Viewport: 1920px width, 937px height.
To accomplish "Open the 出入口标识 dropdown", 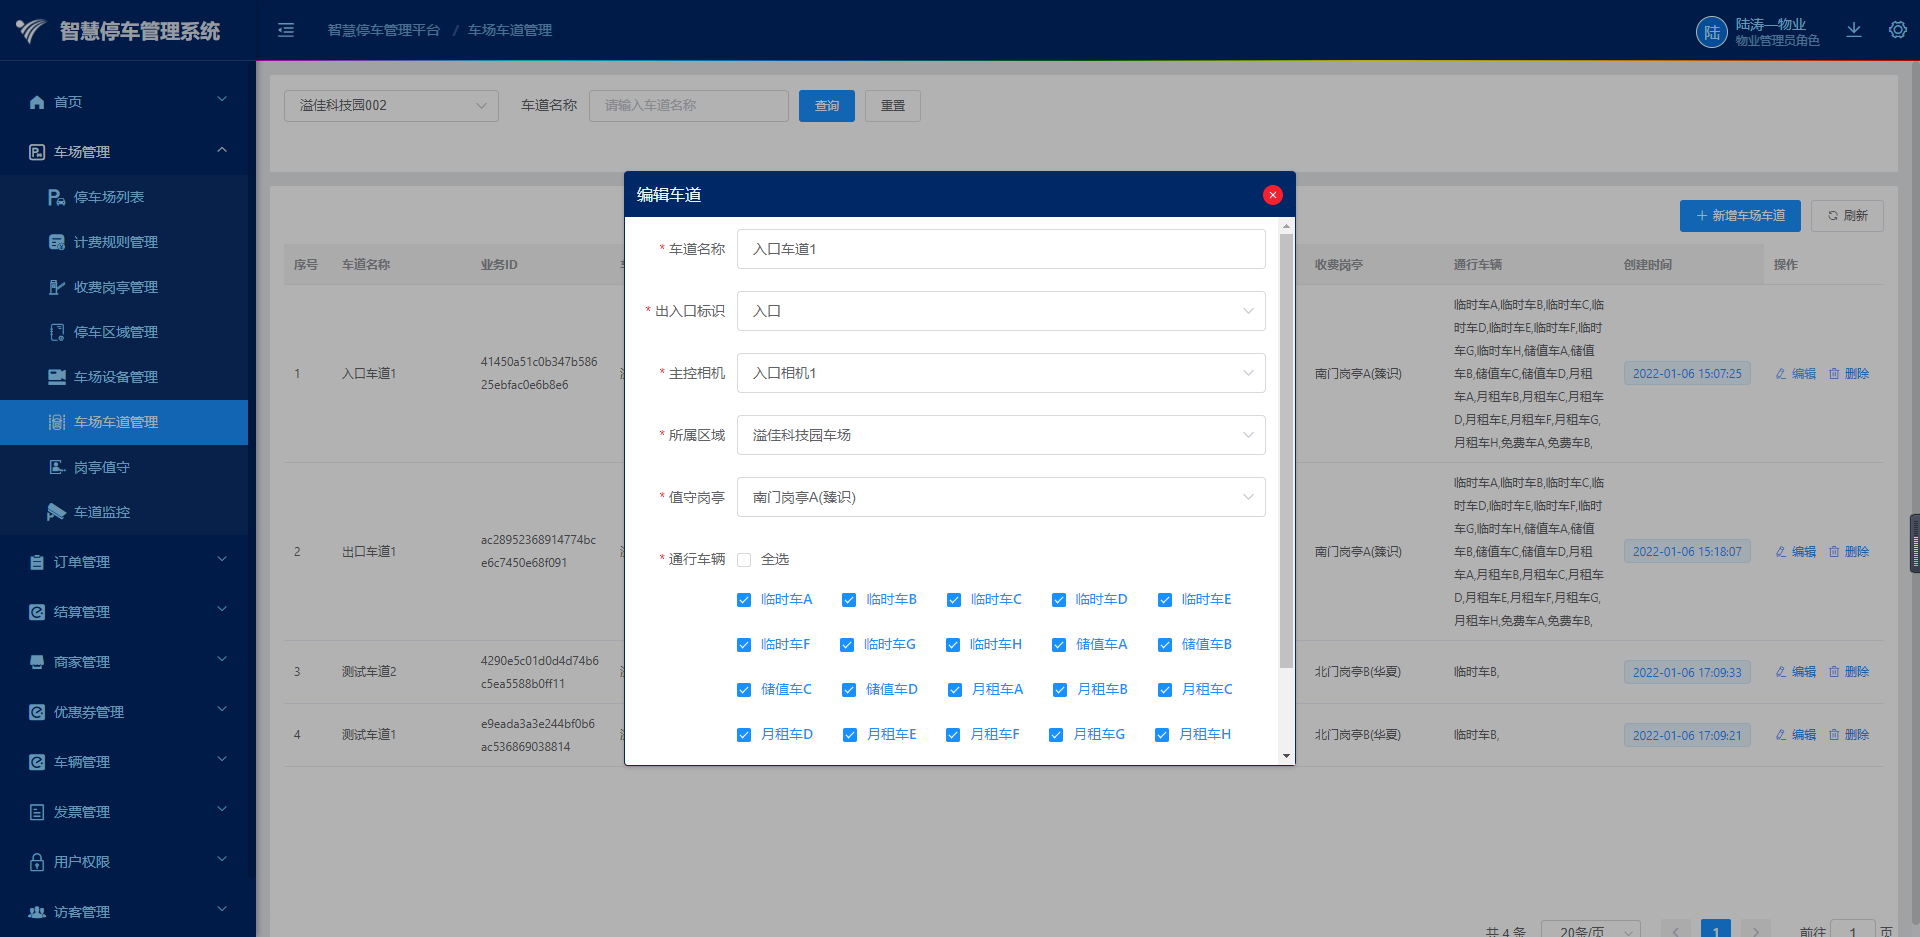I will [x=1001, y=311].
